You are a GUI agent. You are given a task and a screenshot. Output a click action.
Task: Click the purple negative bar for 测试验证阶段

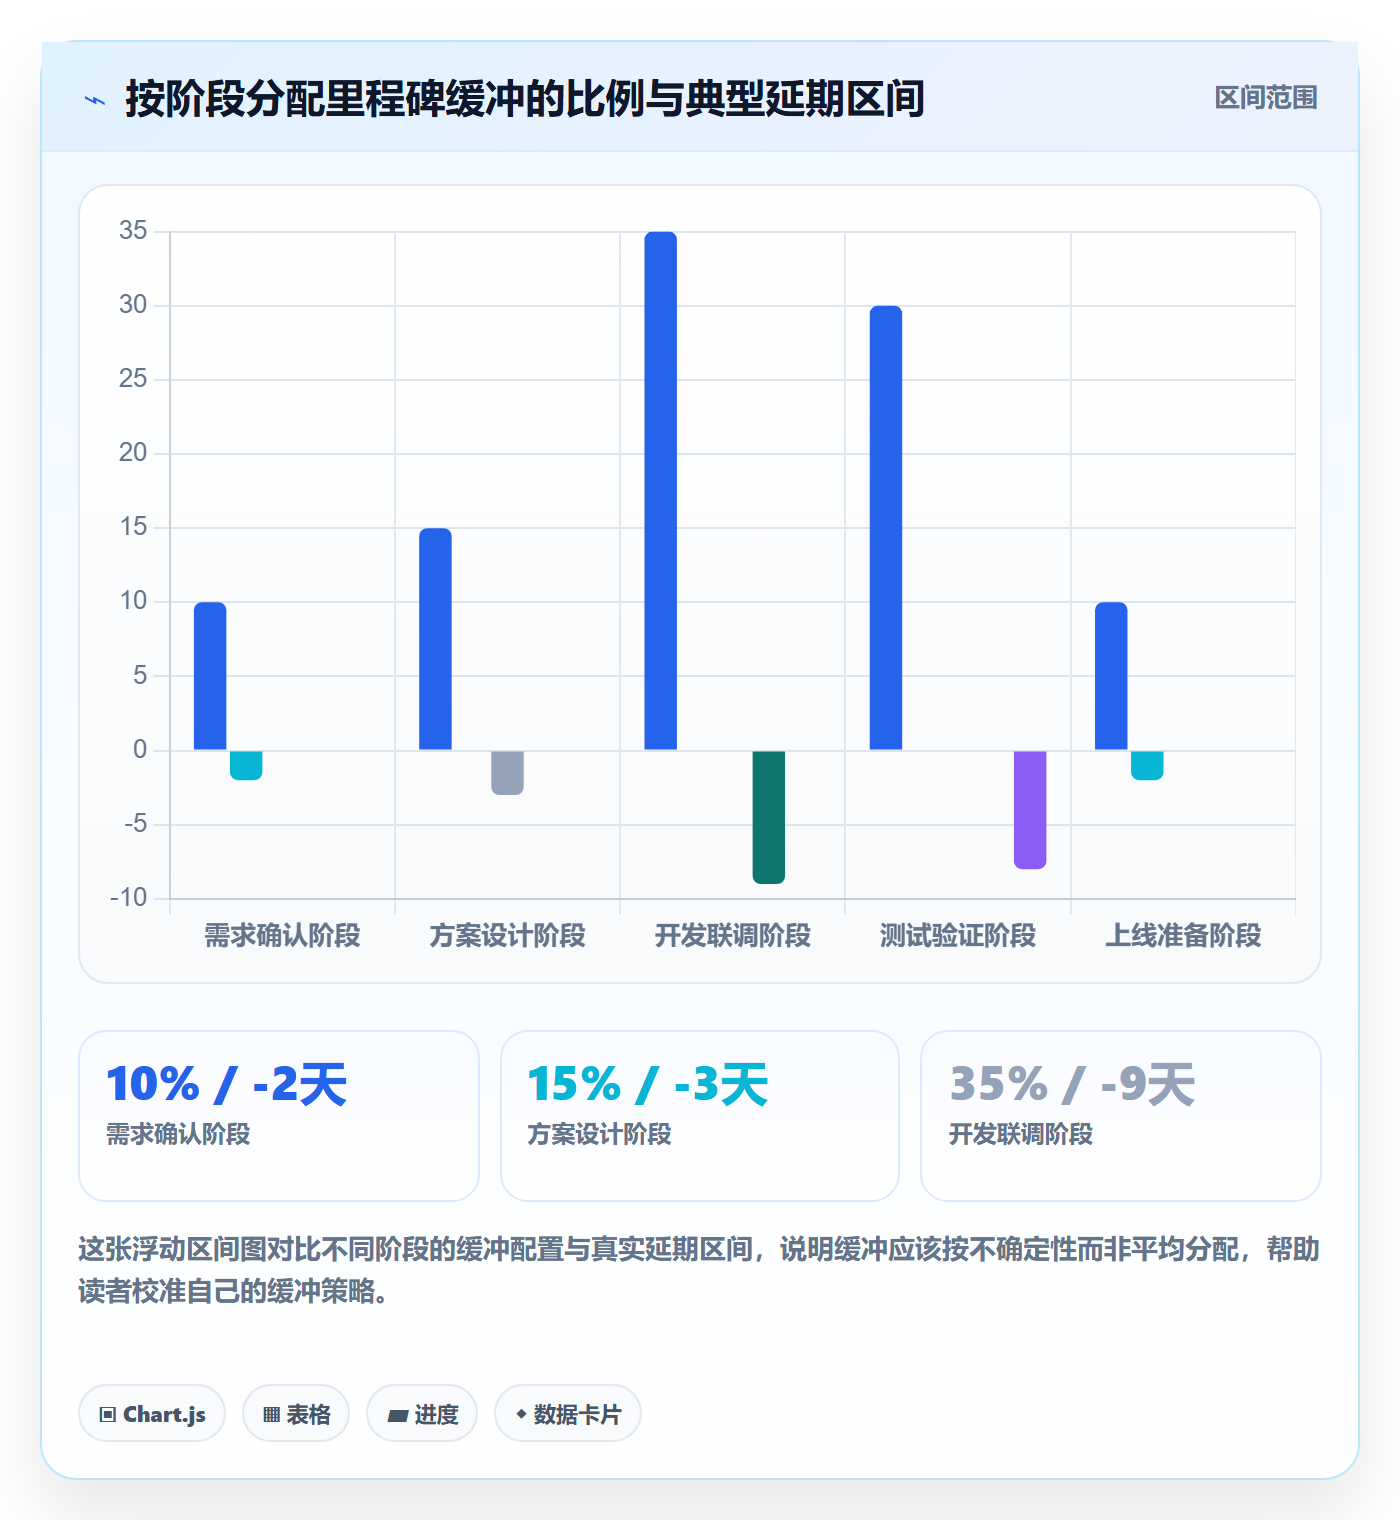[1030, 810]
